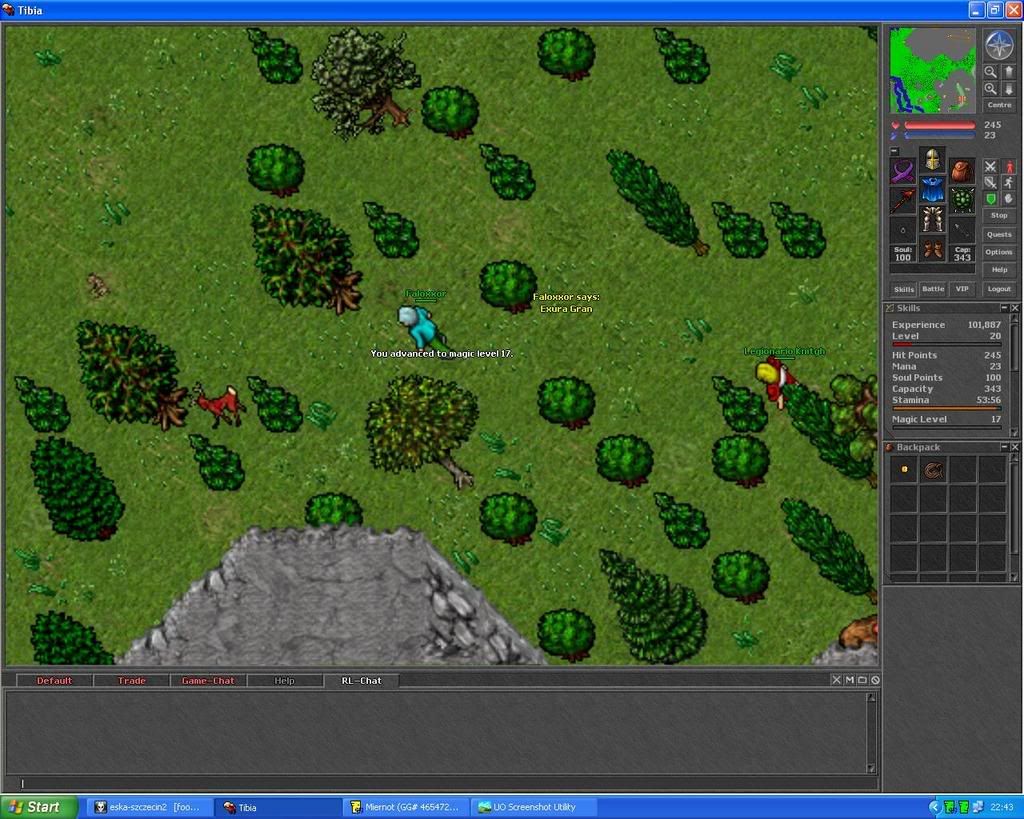
Task: Move minimap down one floor
Action: click(x=1009, y=88)
